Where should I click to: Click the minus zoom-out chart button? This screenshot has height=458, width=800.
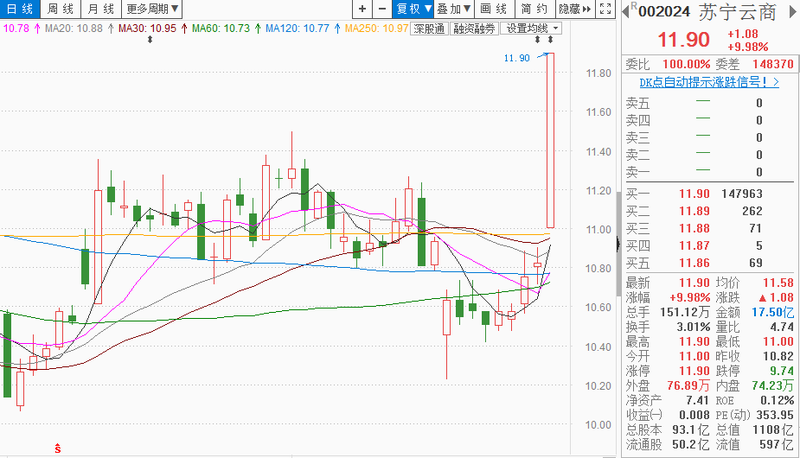(x=380, y=8)
